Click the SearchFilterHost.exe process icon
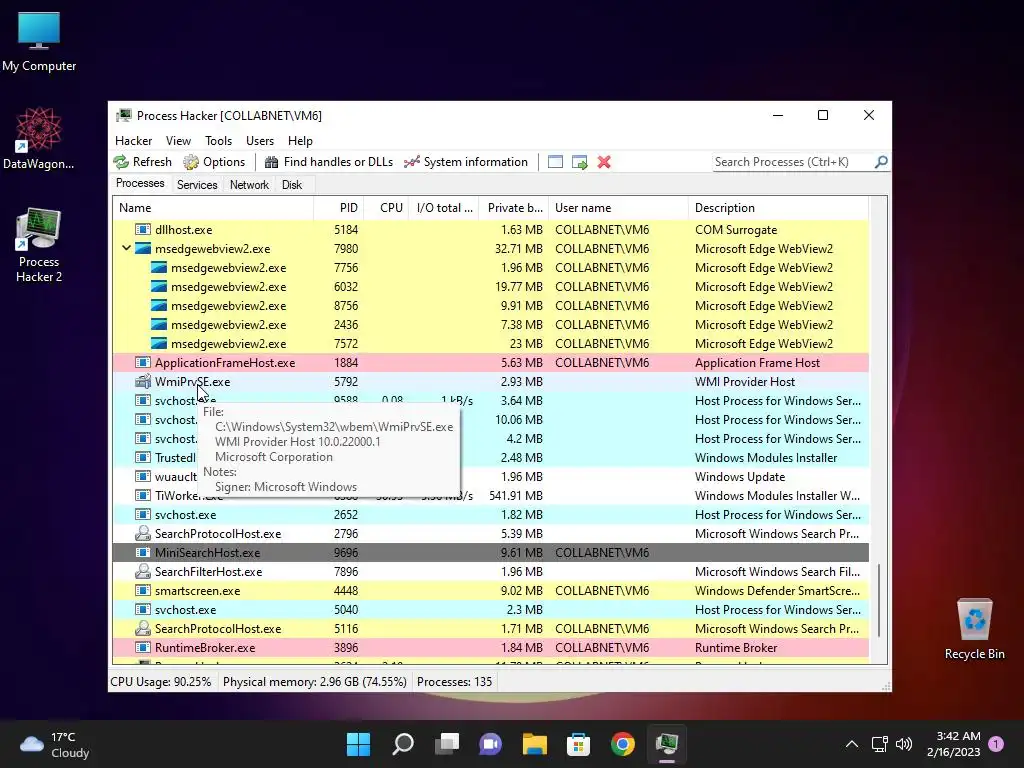1024x768 pixels. pyautogui.click(x=143, y=571)
